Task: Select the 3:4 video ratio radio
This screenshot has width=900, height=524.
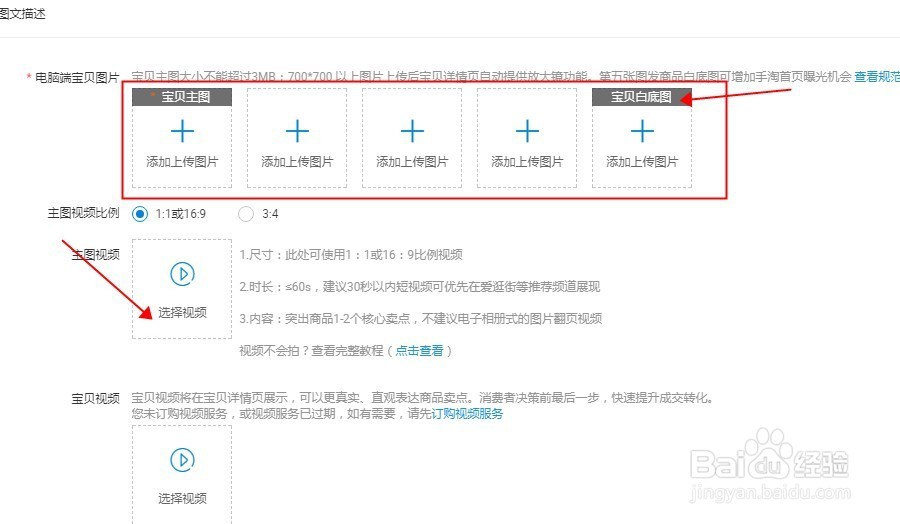Action: [x=246, y=214]
